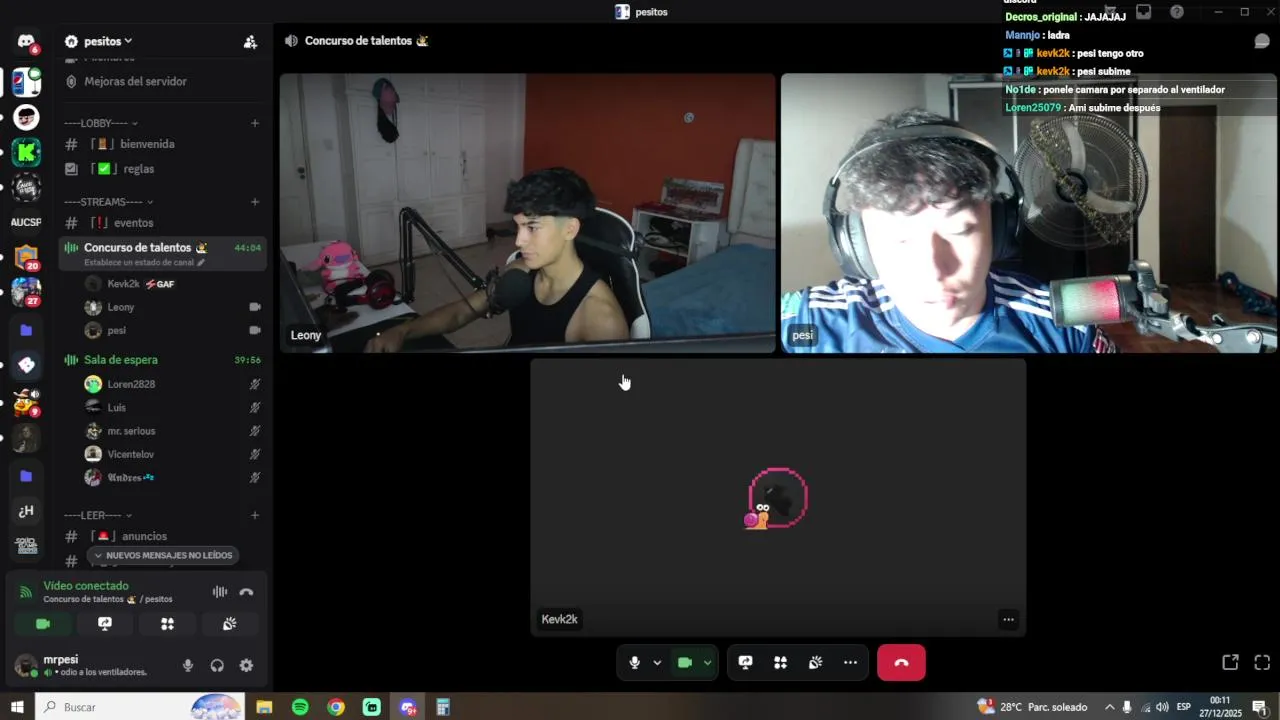Open mrpesi user profile panel
Screen dimensions: 1280x720
pyautogui.click(x=90, y=666)
